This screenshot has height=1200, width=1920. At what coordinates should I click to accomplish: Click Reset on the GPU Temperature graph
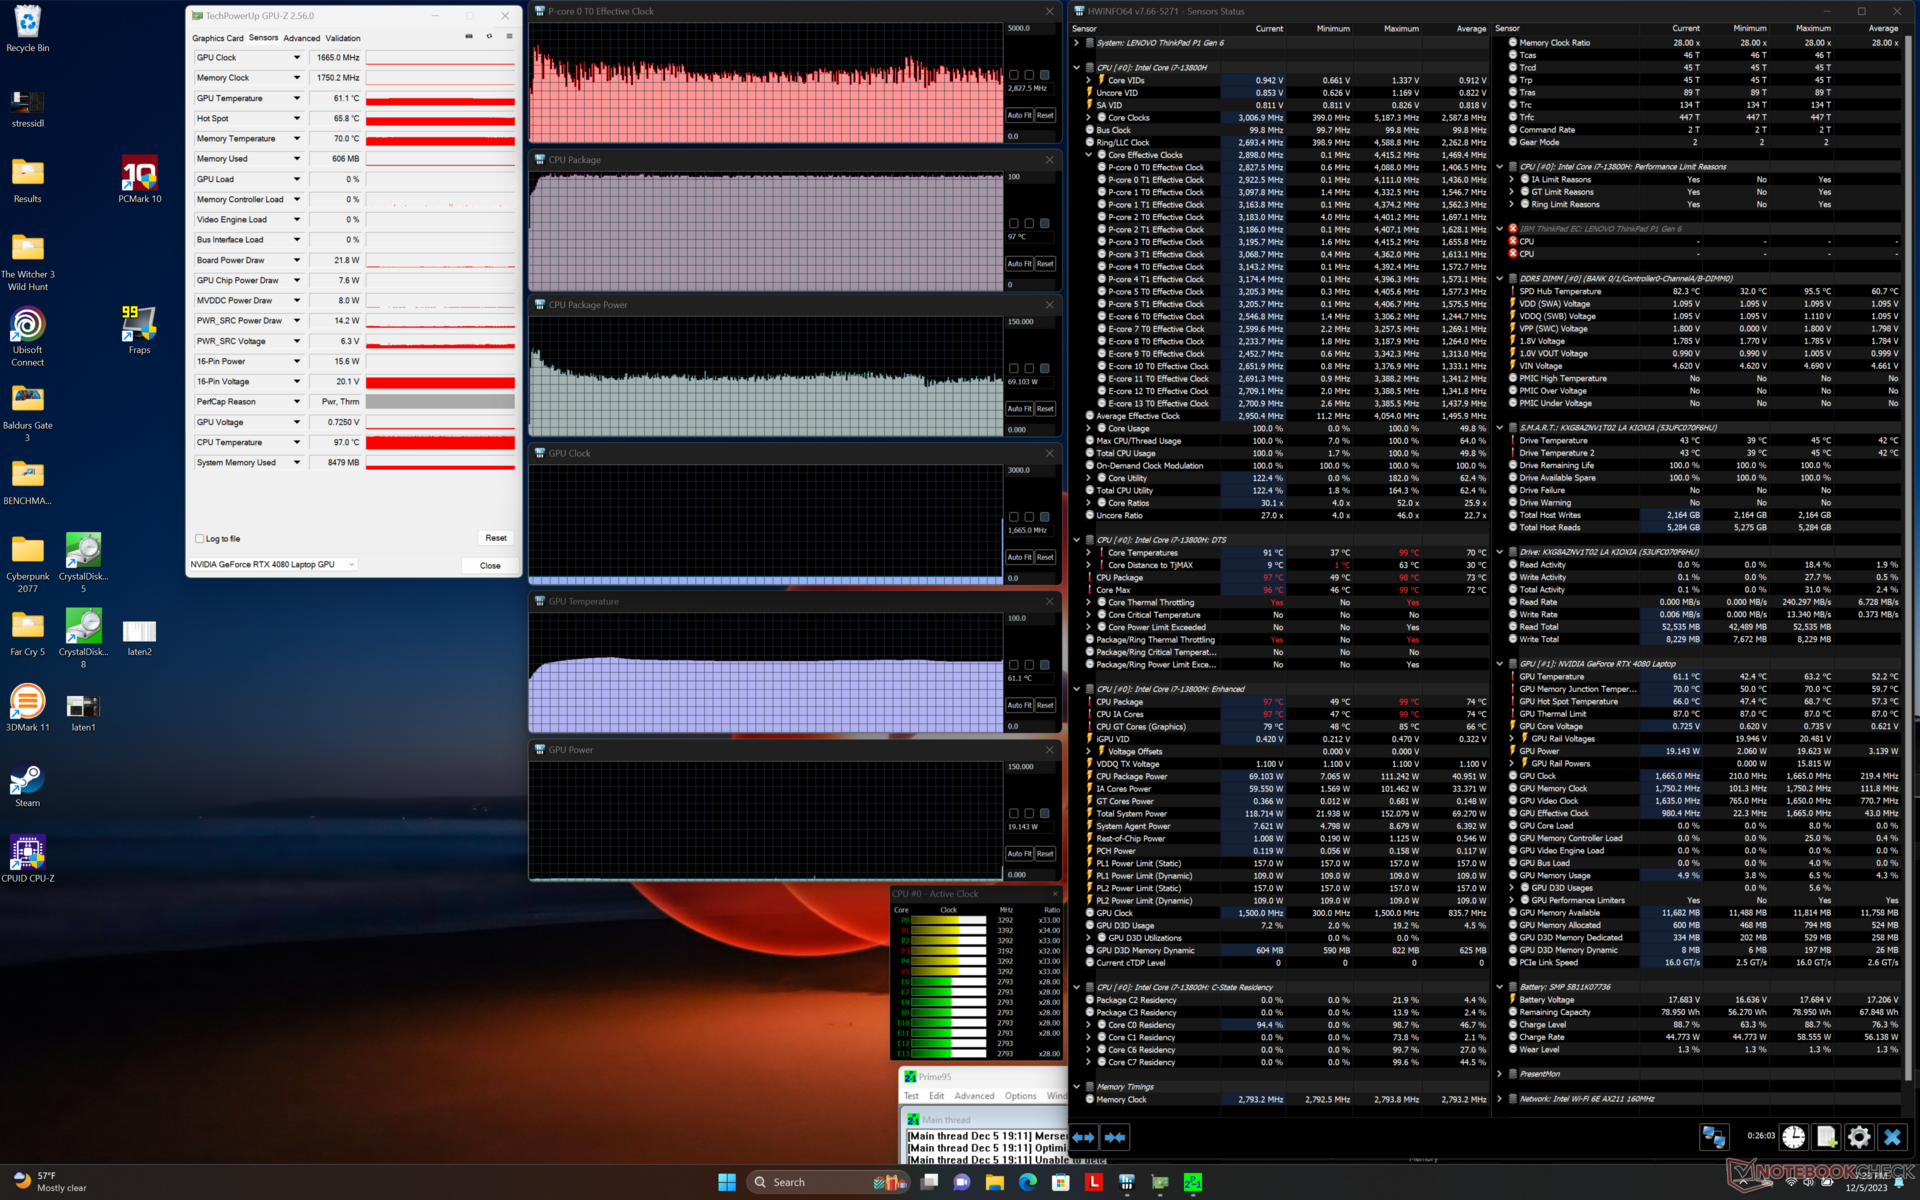1045,705
